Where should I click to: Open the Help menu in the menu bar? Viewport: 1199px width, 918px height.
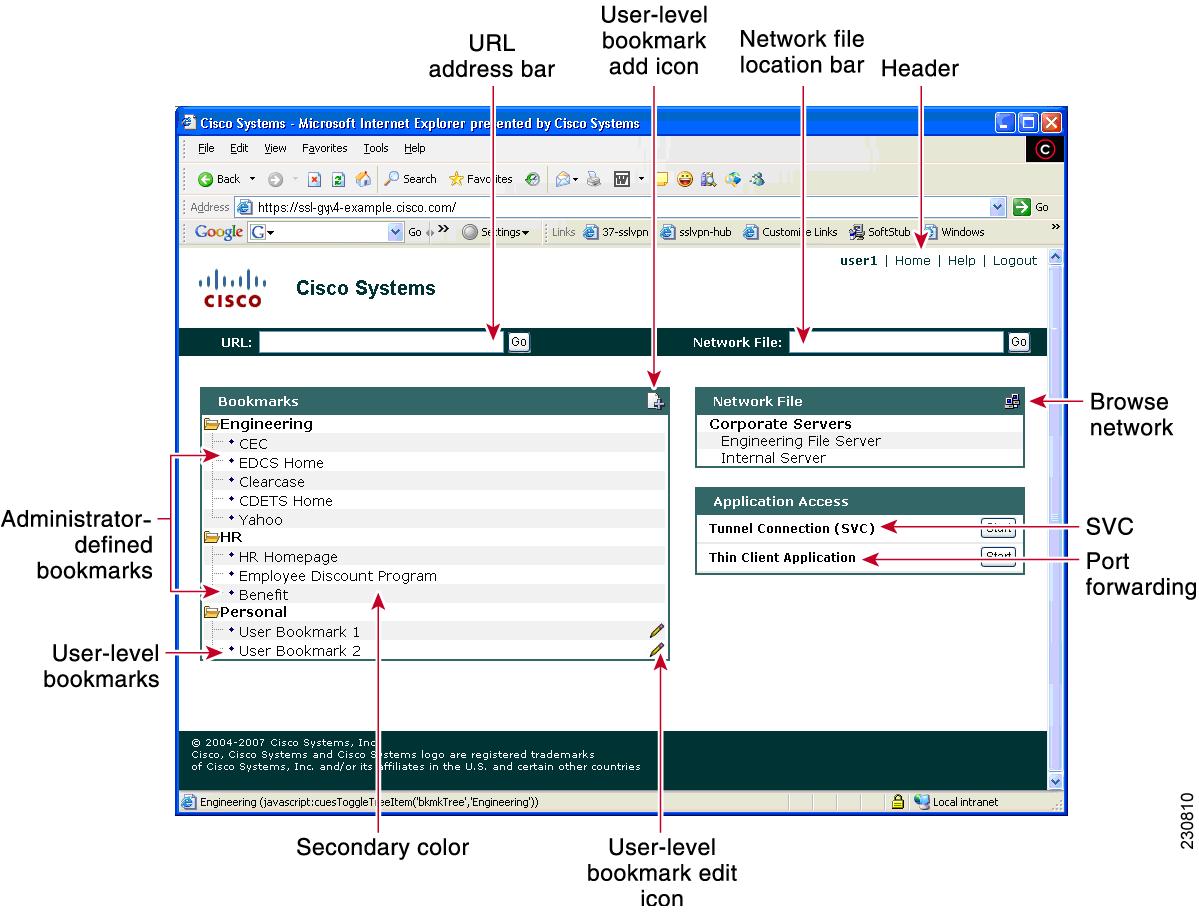coord(414,148)
